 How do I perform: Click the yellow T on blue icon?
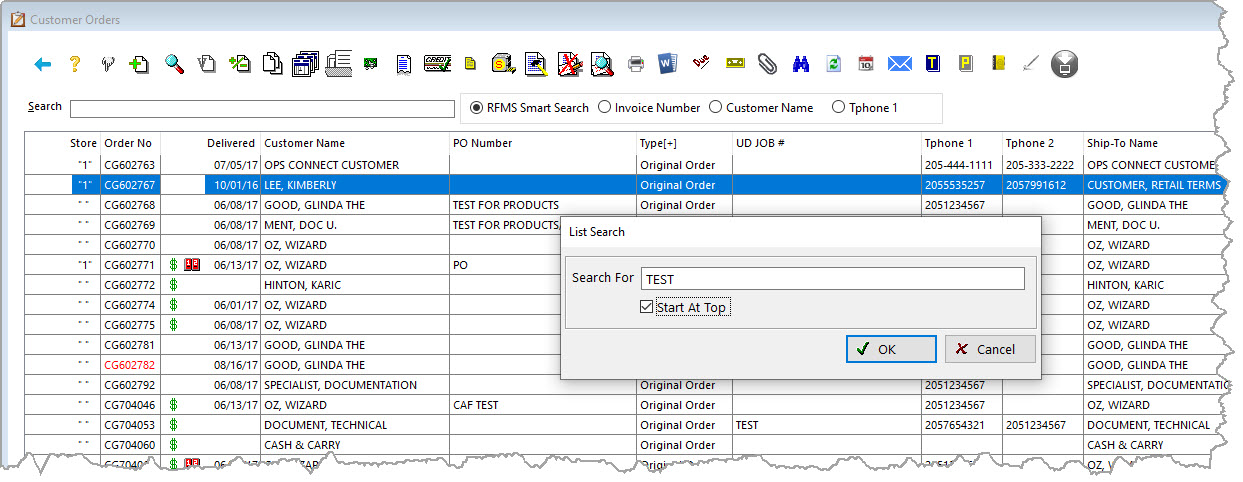point(932,65)
